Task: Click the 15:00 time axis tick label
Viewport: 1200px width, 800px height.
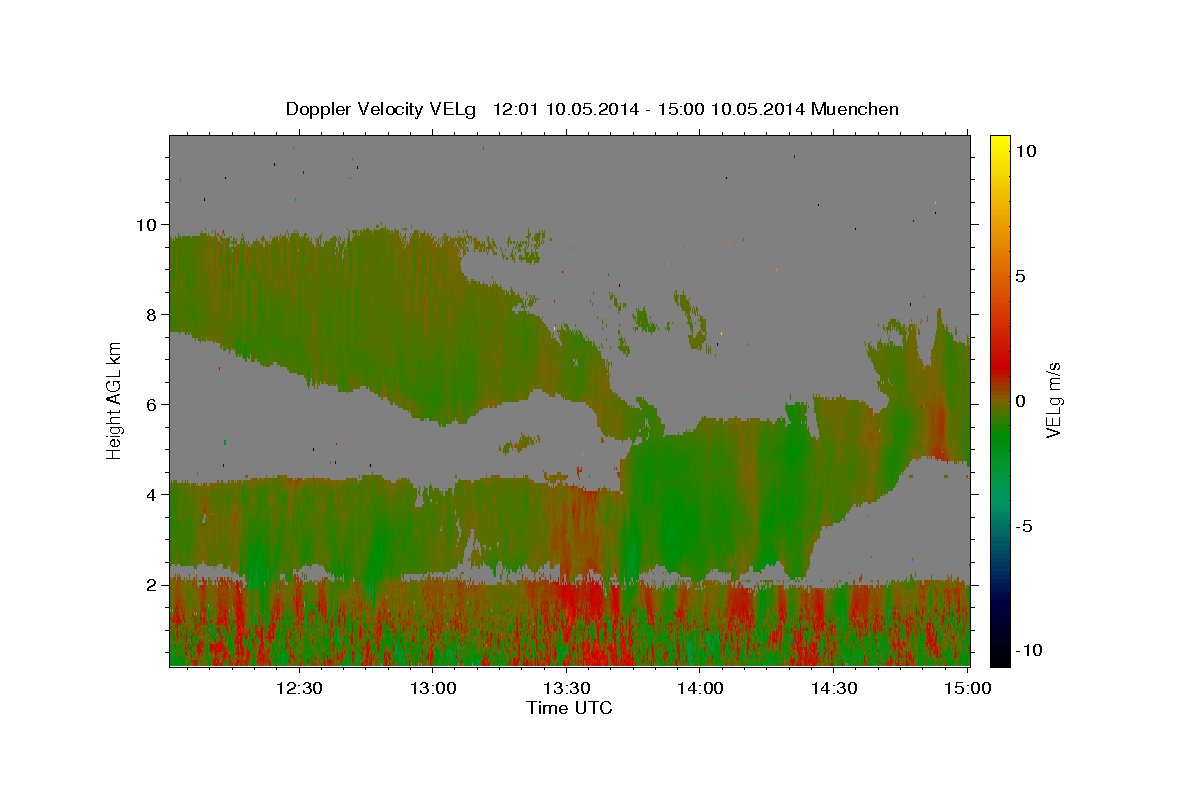Action: (967, 689)
